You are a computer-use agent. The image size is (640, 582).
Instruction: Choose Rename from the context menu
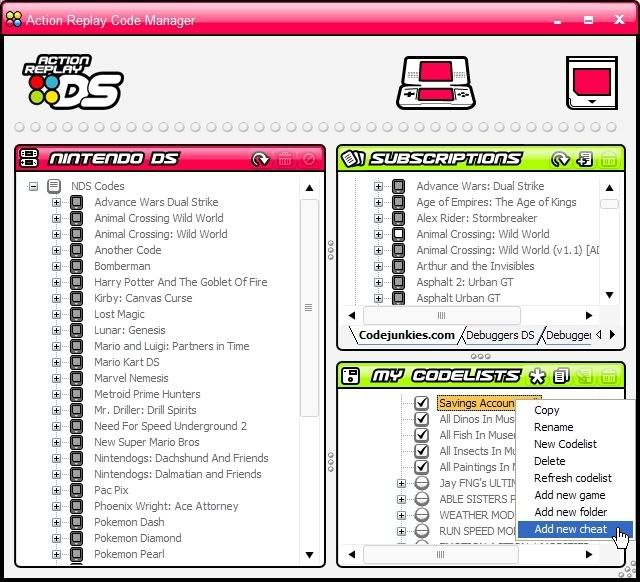pos(575,427)
